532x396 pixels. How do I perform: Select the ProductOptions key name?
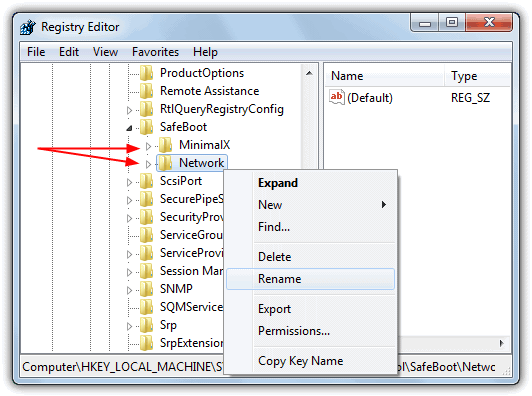(x=202, y=73)
